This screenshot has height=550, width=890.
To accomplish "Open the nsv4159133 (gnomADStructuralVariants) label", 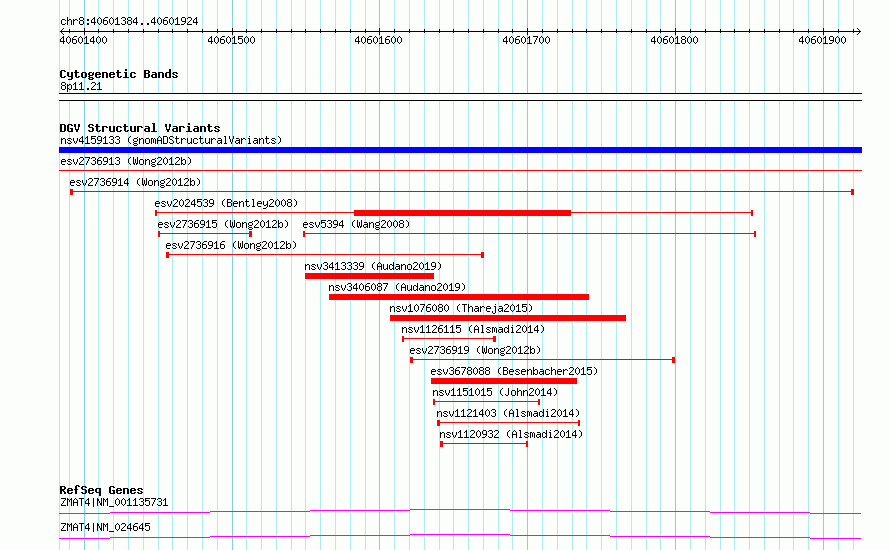I will pyautogui.click(x=171, y=140).
